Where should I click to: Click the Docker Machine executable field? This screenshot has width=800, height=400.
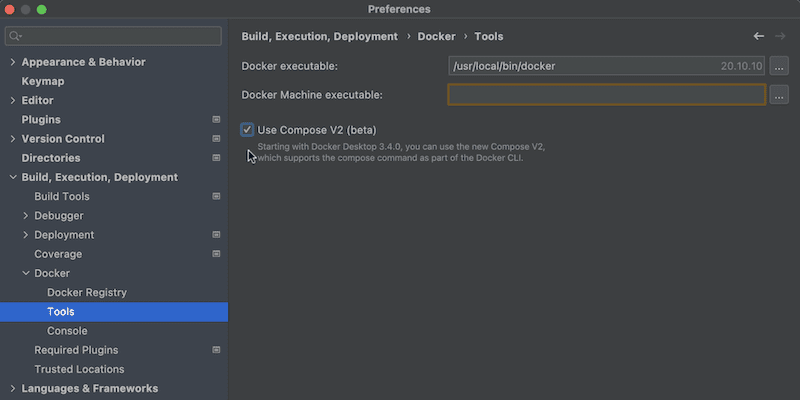click(607, 95)
